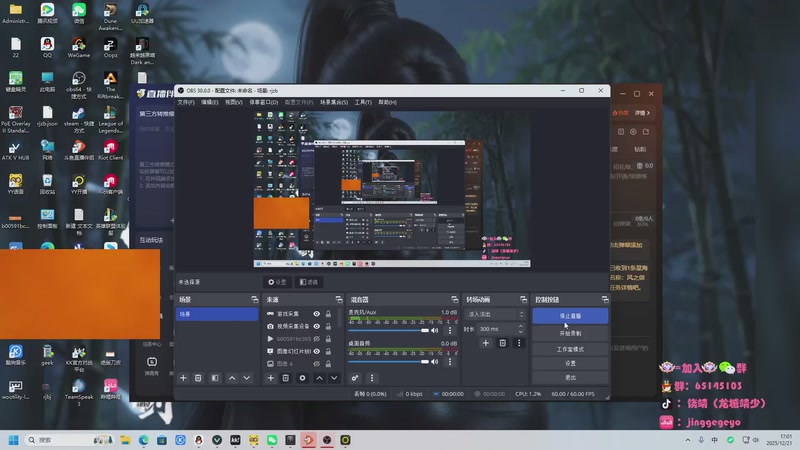Mute the 麦克风/Aux speaker icon
The width and height of the screenshot is (800, 450).
[x=435, y=331]
